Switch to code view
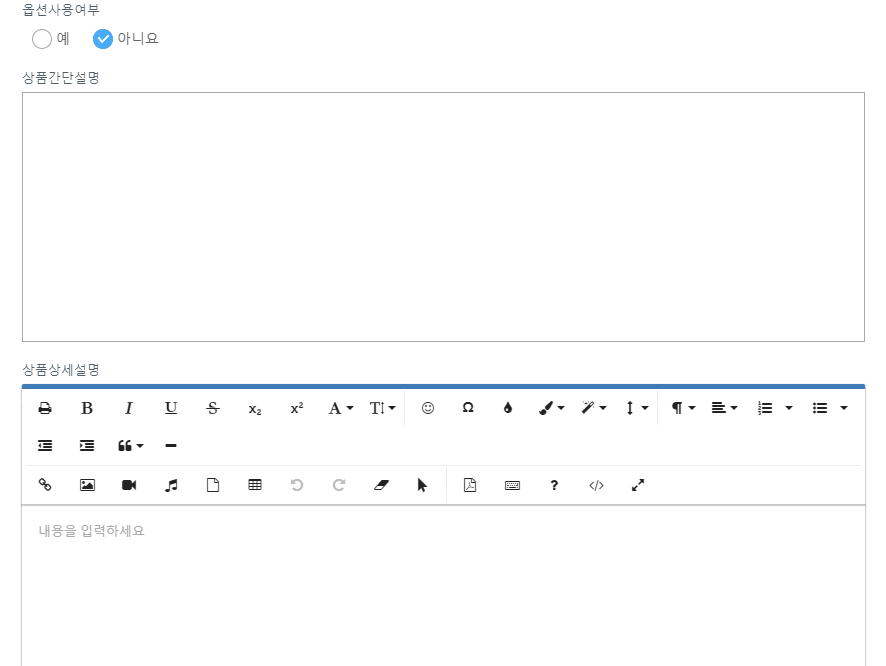 (x=596, y=485)
